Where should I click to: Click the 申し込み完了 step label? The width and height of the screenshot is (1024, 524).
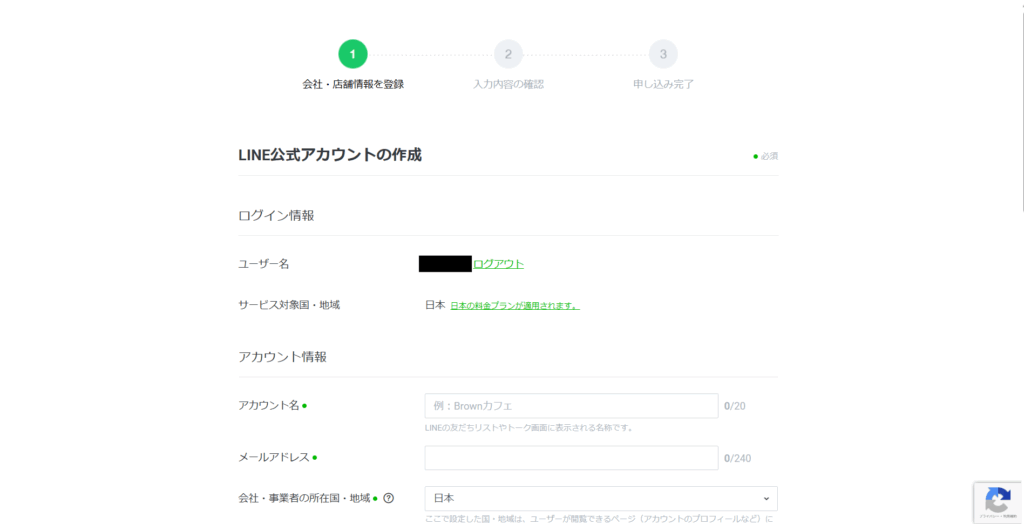664,84
